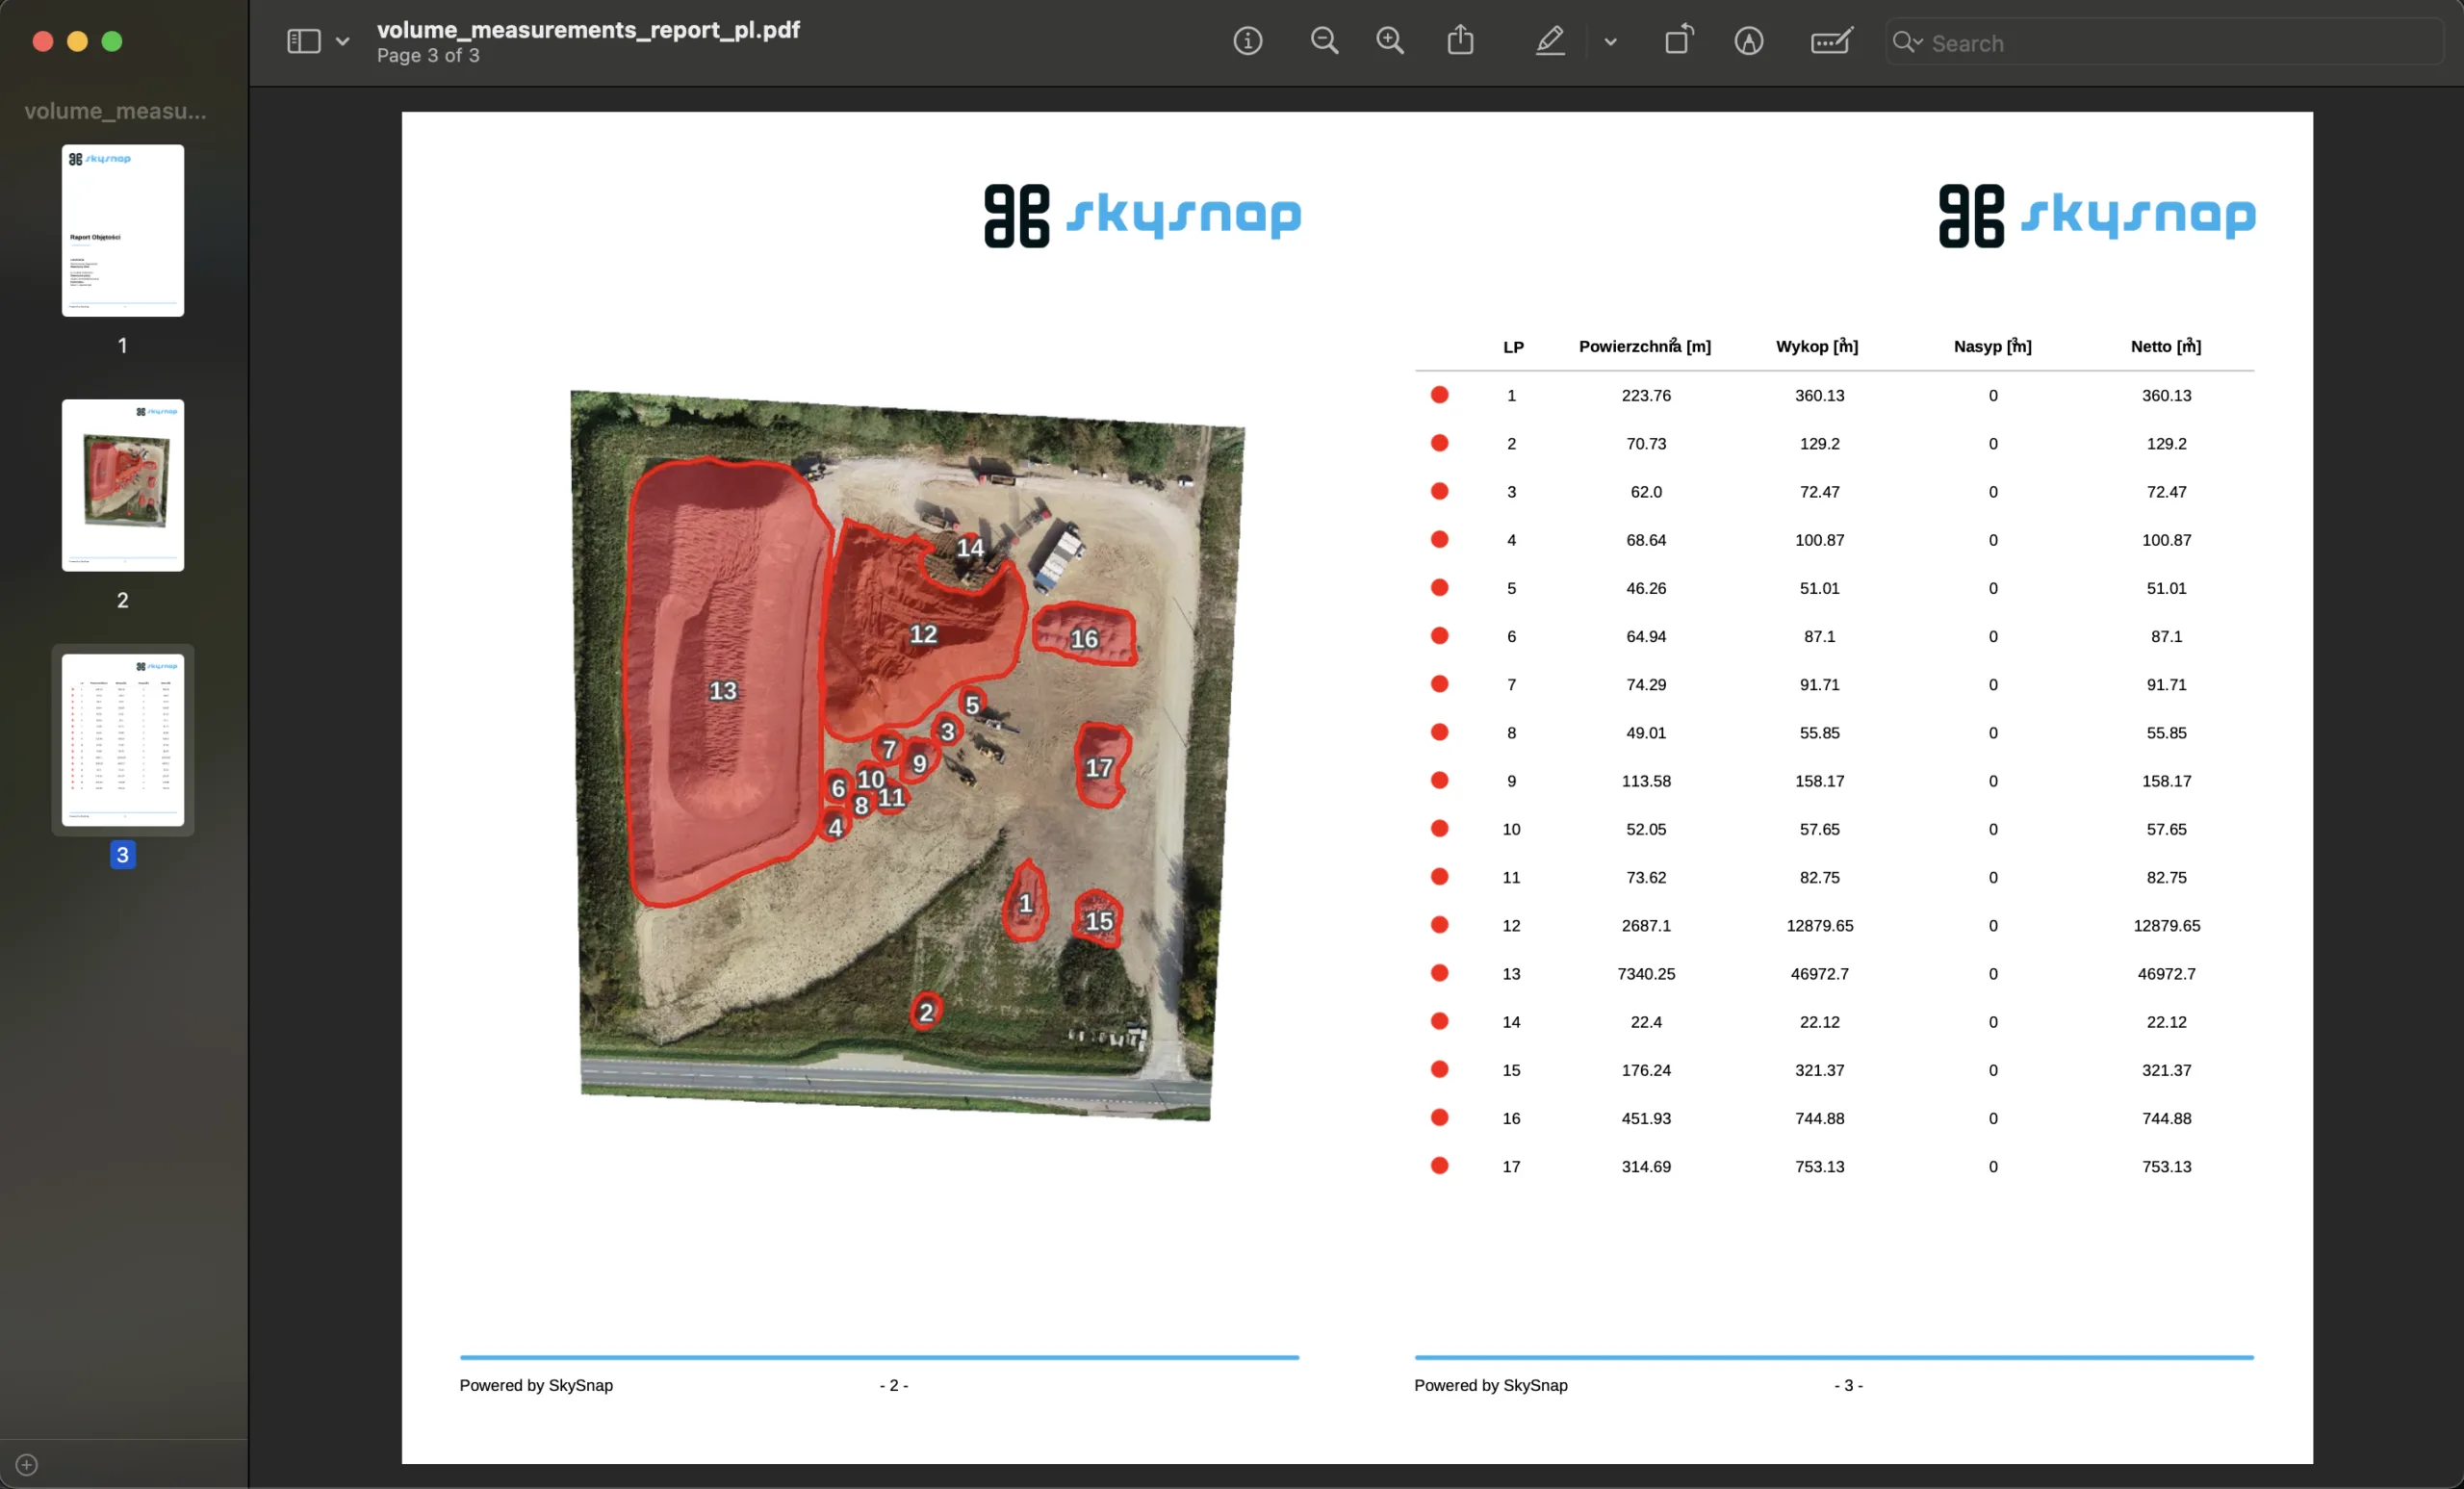Expand the sidebar view options chevron
This screenshot has width=2464, height=1489.
(x=343, y=42)
